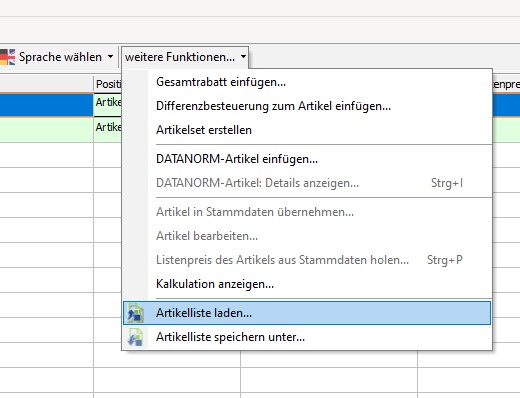
Task: Select the Artike cell in the green row
Action: click(x=108, y=130)
